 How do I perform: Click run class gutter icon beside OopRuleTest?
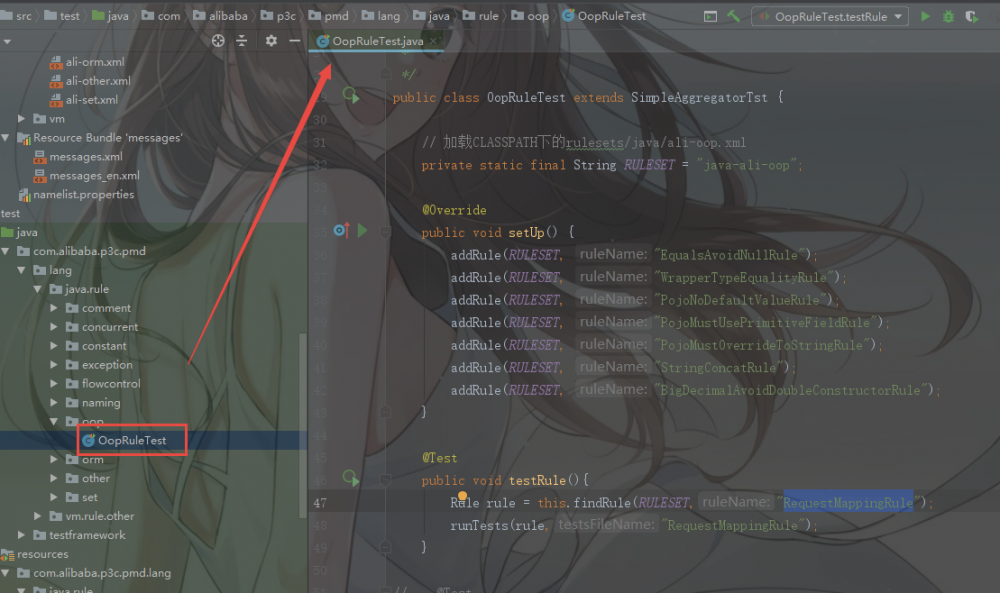pyautogui.click(x=351, y=96)
